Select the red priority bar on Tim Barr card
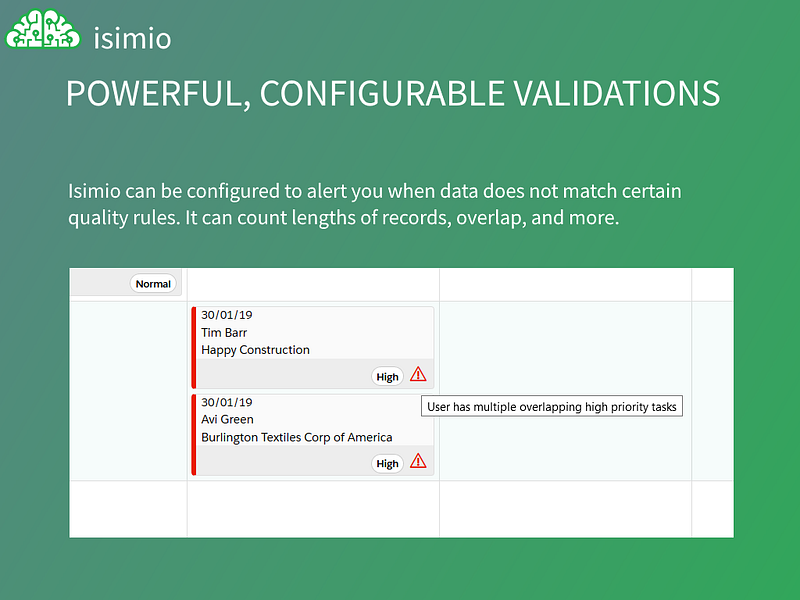 point(194,347)
